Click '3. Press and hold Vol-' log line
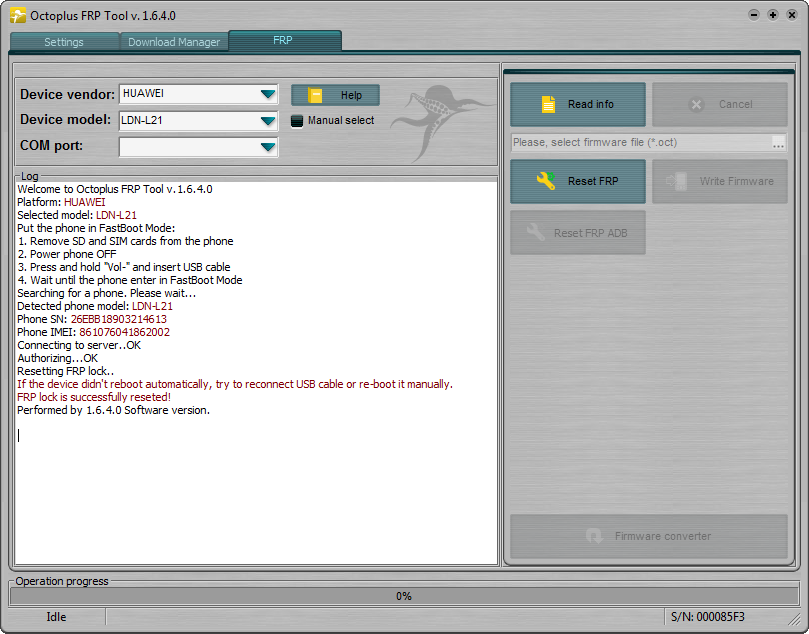Image resolution: width=809 pixels, height=634 pixels. pyautogui.click(x=124, y=267)
